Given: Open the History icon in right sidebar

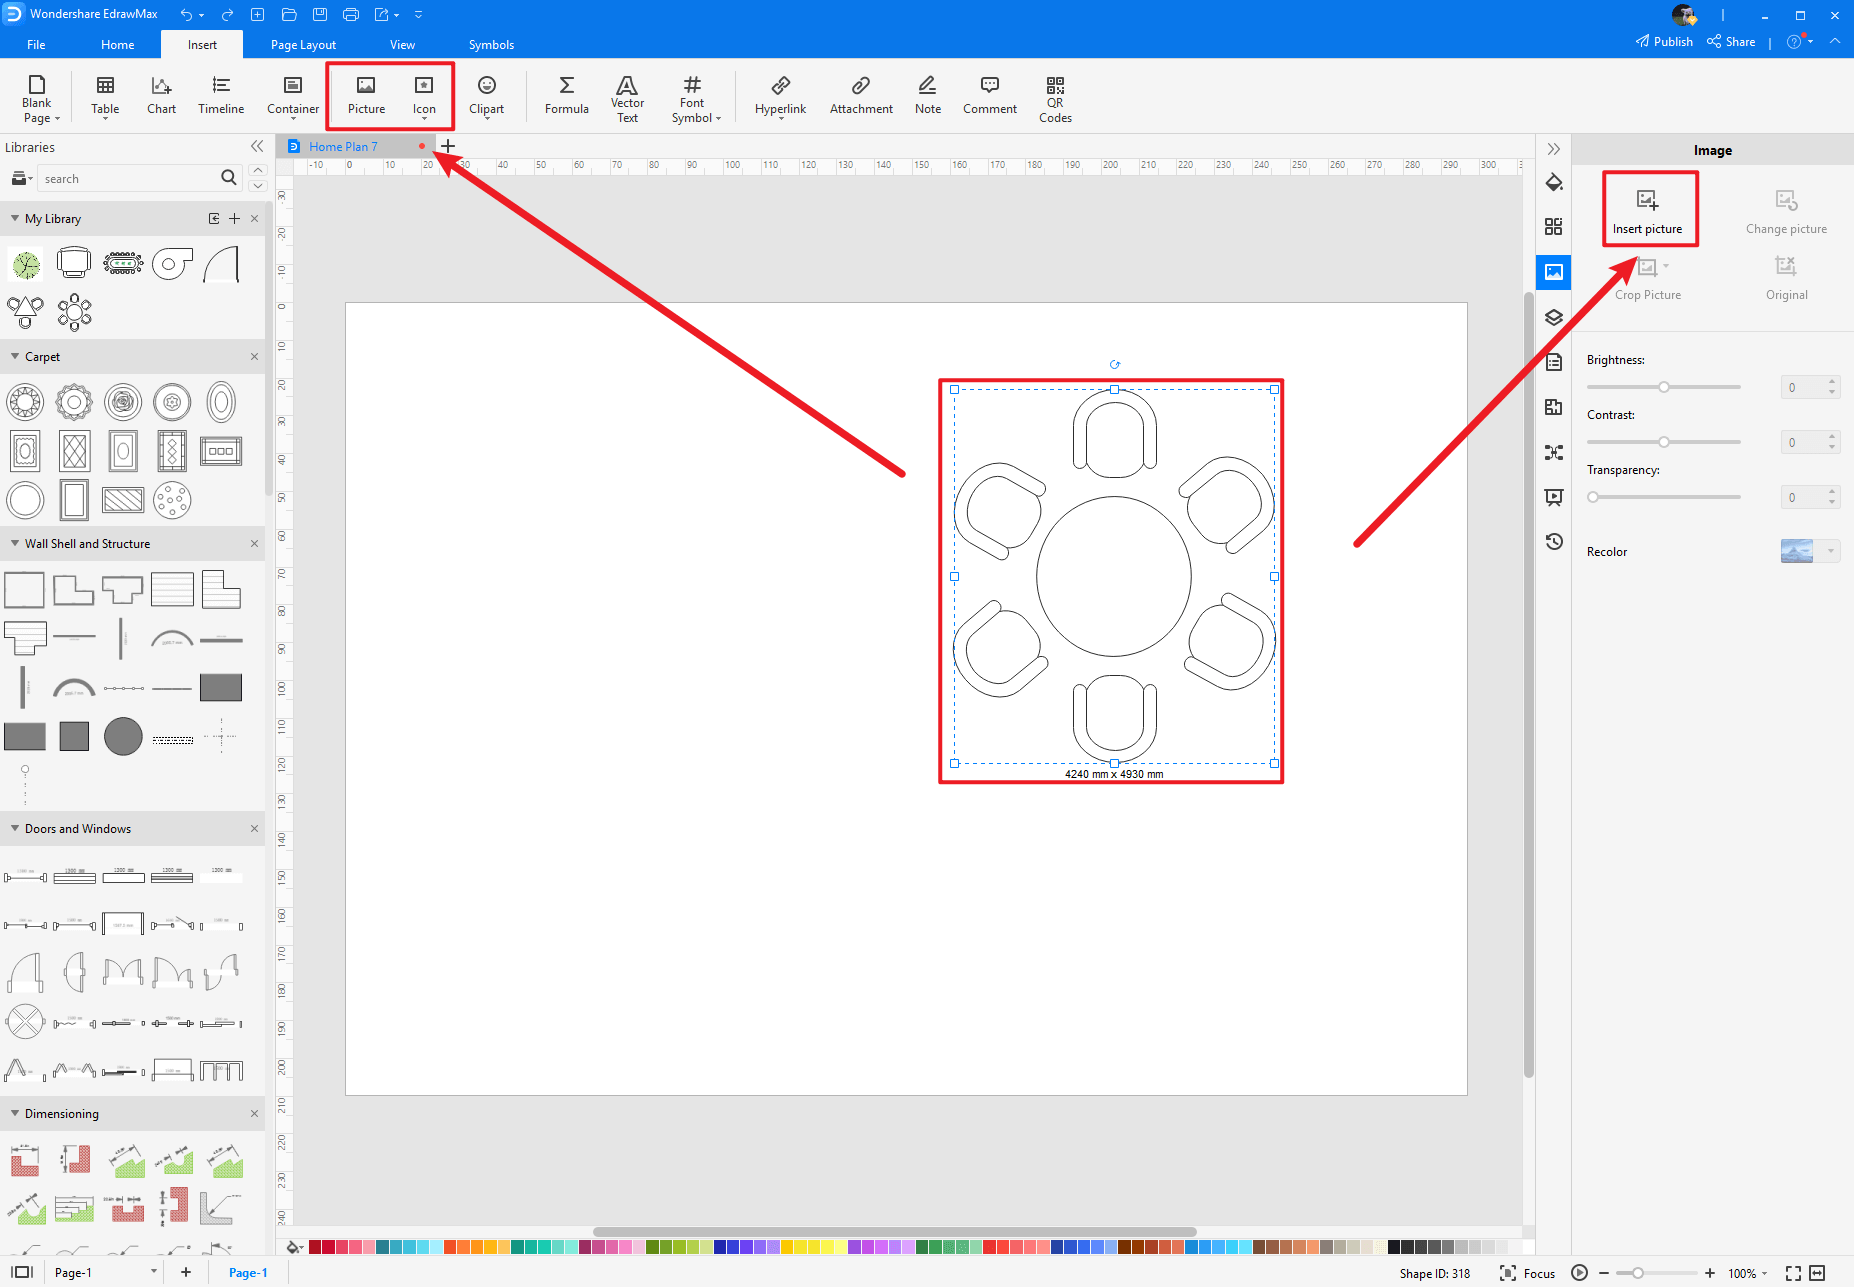Looking at the screenshot, I should tap(1553, 542).
